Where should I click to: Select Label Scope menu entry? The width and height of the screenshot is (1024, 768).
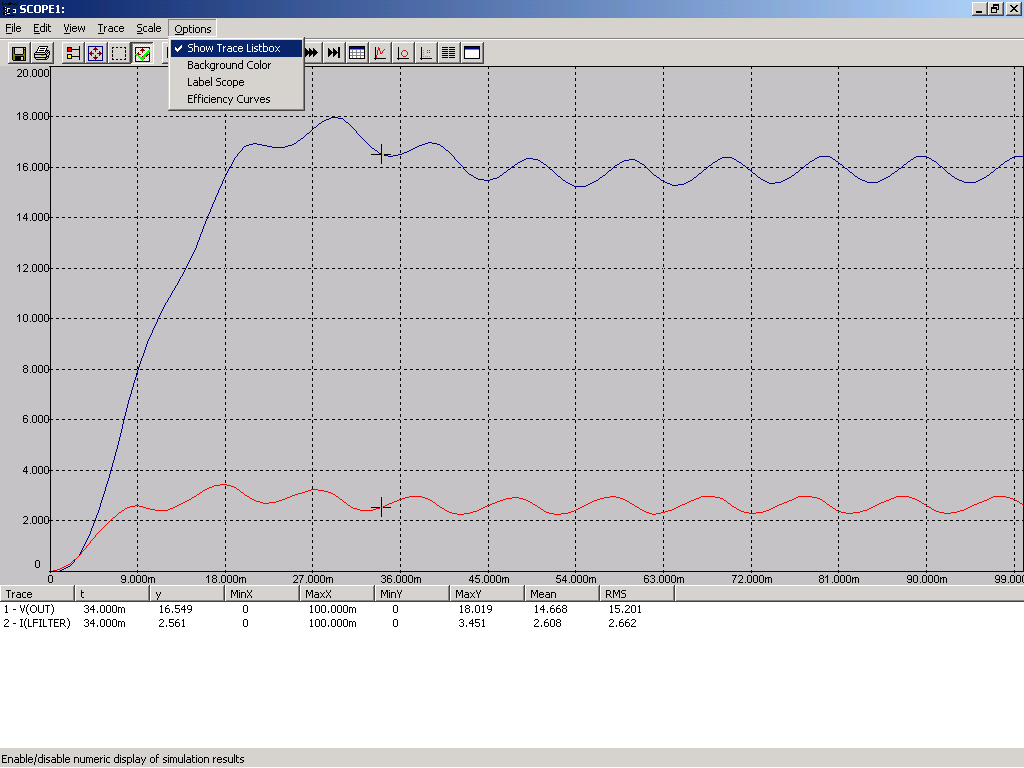[x=236, y=82]
